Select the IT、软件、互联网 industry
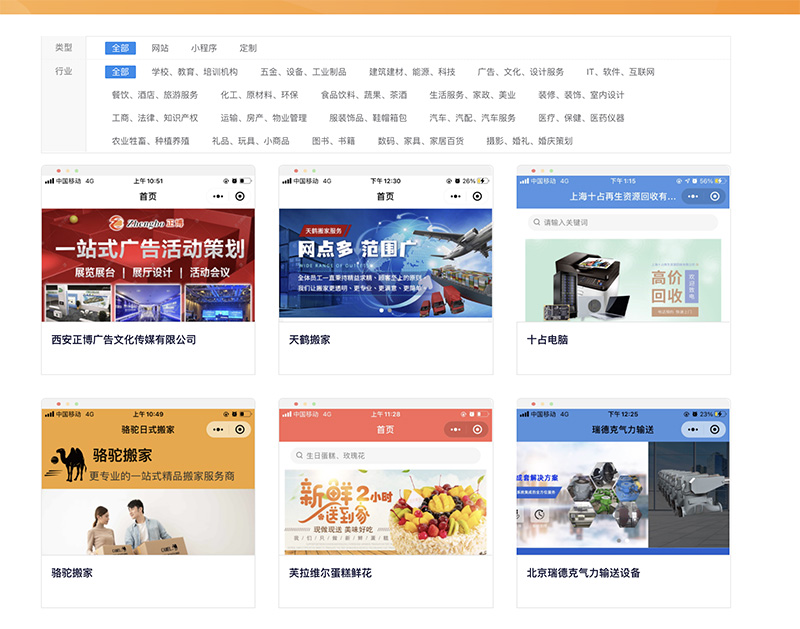The width and height of the screenshot is (800, 629). [620, 72]
